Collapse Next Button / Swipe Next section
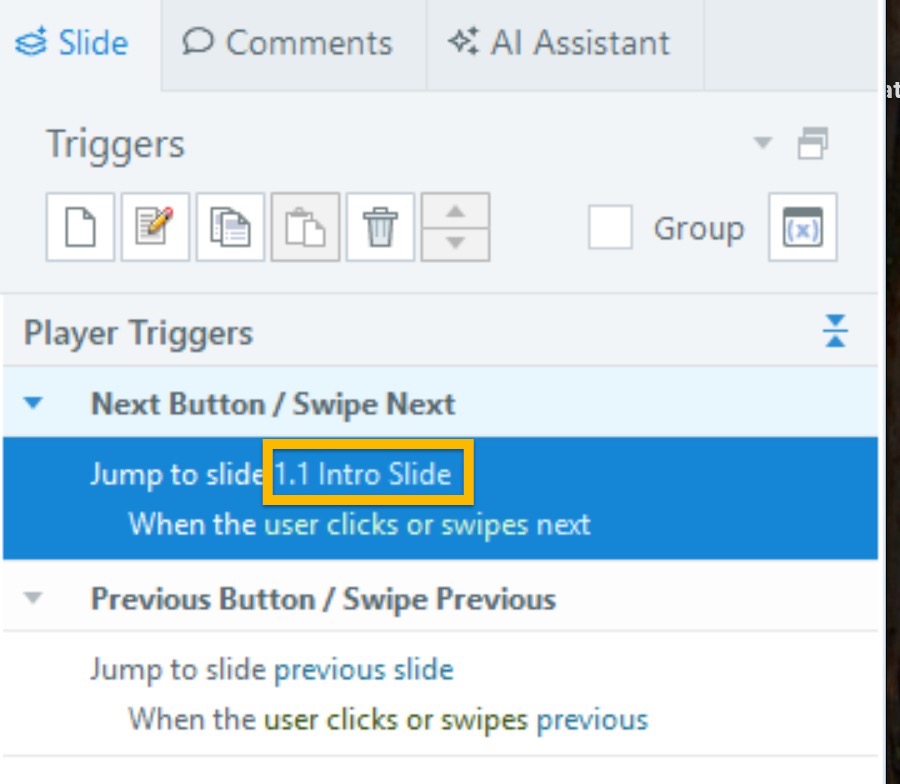Viewport: 900px width, 784px height. click(35, 404)
